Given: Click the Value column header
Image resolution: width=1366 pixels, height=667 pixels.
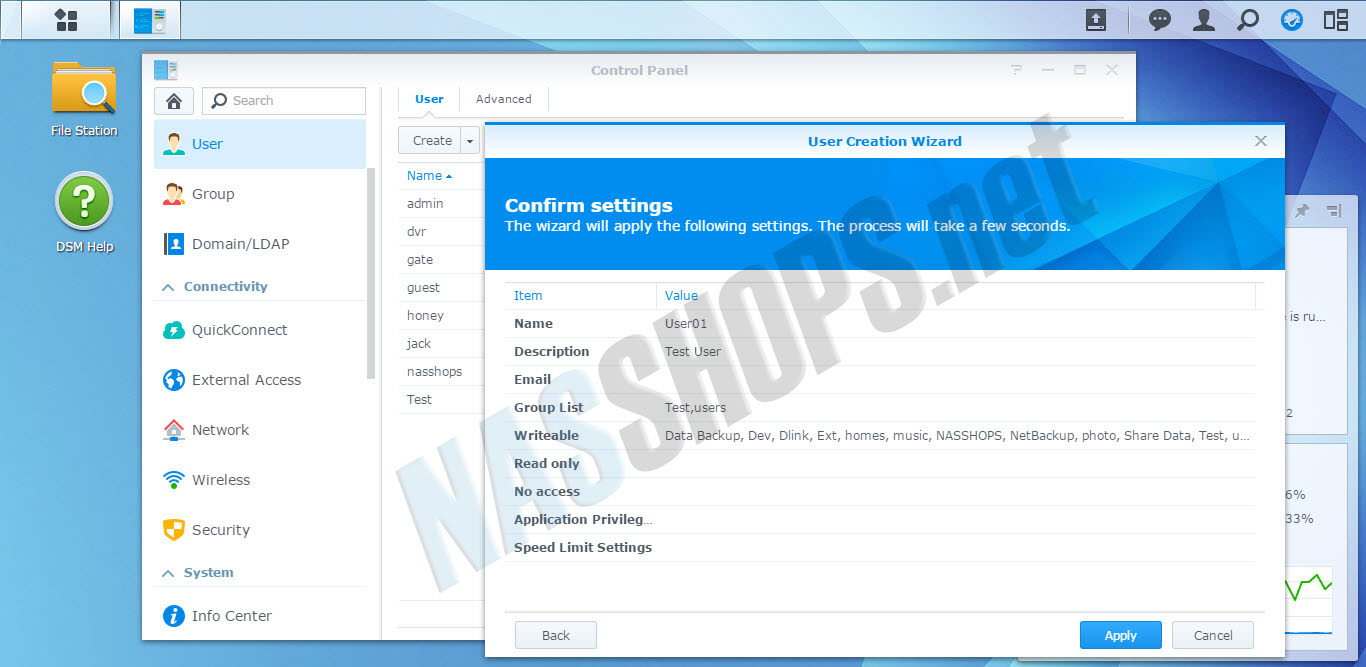Looking at the screenshot, I should coord(955,295).
